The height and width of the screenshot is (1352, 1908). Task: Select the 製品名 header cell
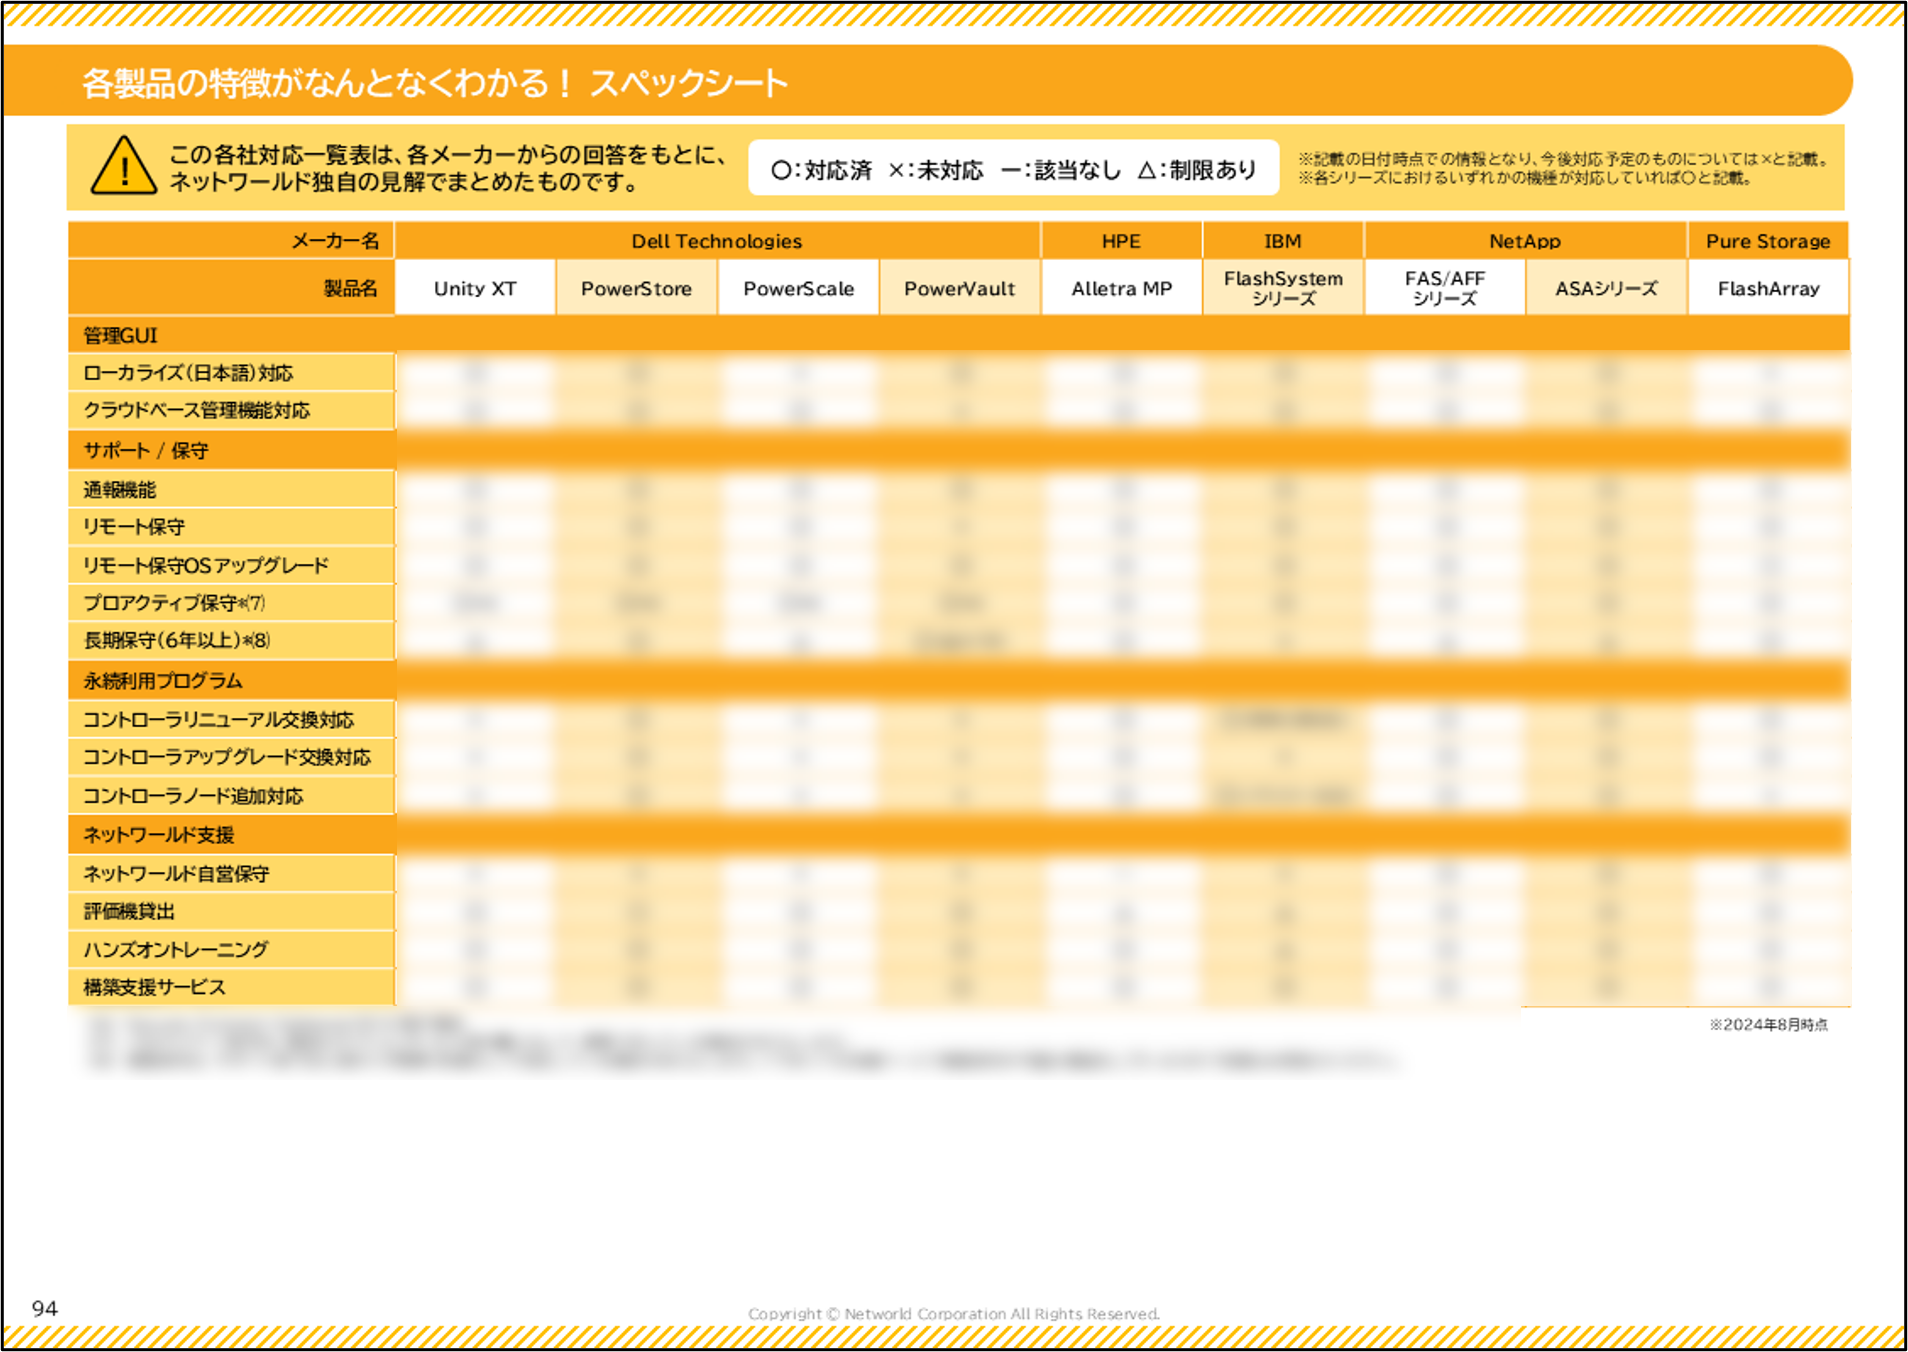[231, 288]
